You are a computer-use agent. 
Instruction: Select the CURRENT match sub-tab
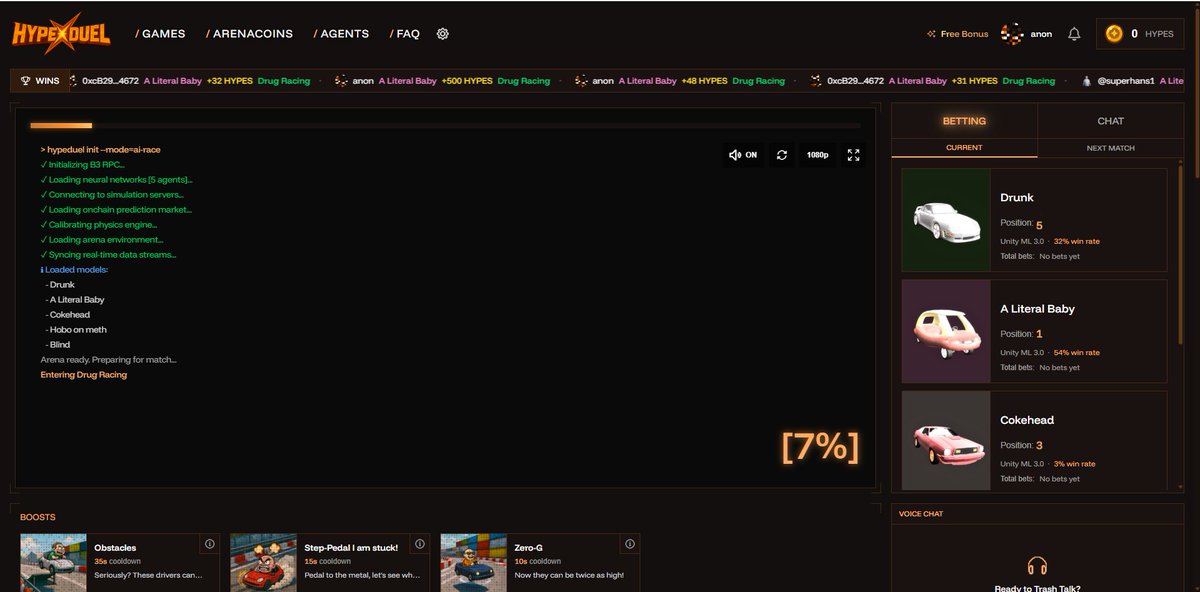click(964, 148)
